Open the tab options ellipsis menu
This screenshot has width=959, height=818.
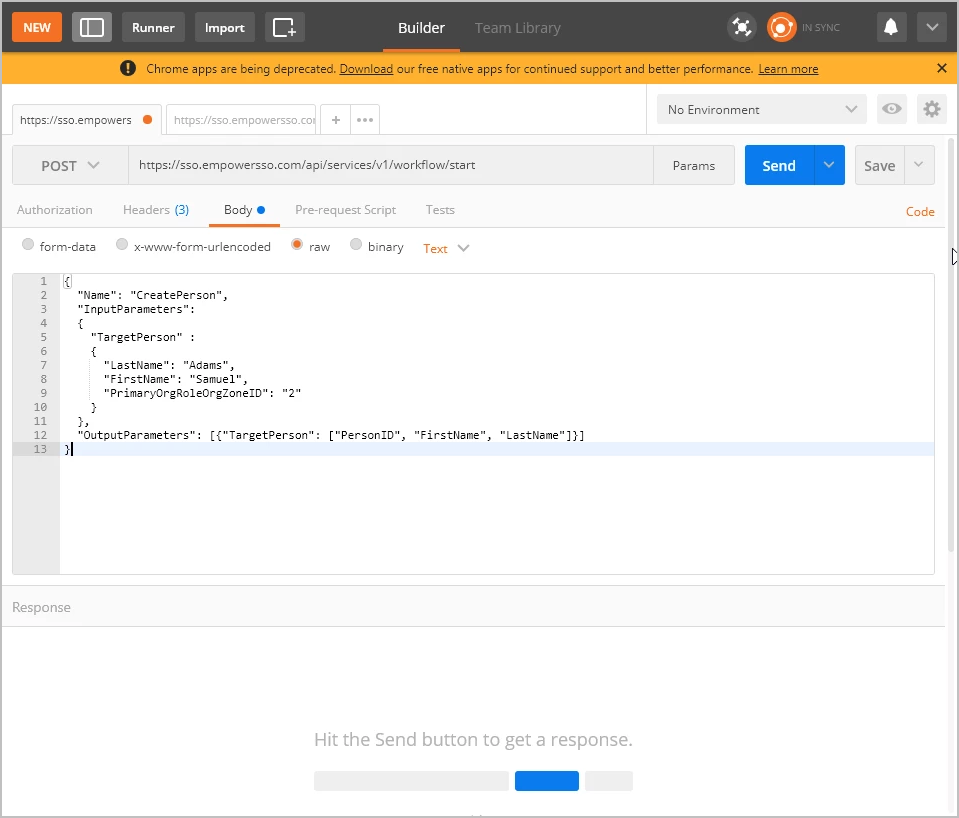(x=365, y=120)
